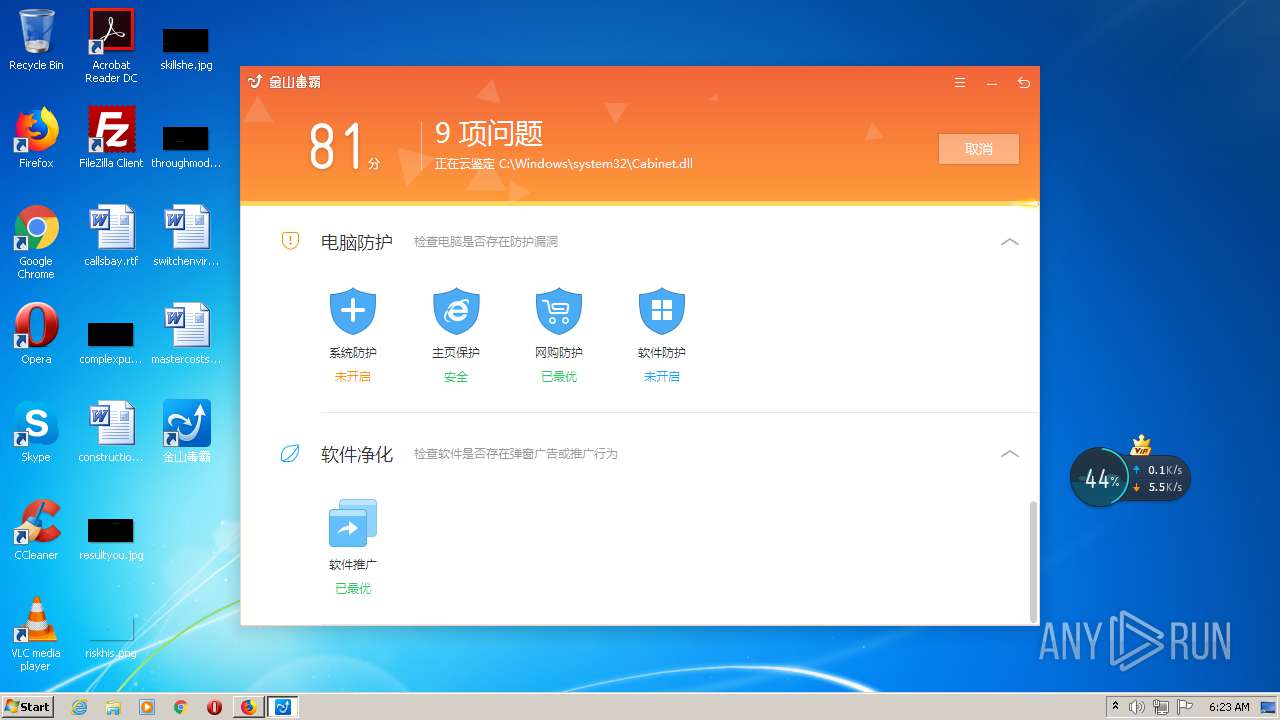Screen dimensions: 1280x720
Task: Cancel the scan with 取消 button
Action: pos(979,149)
